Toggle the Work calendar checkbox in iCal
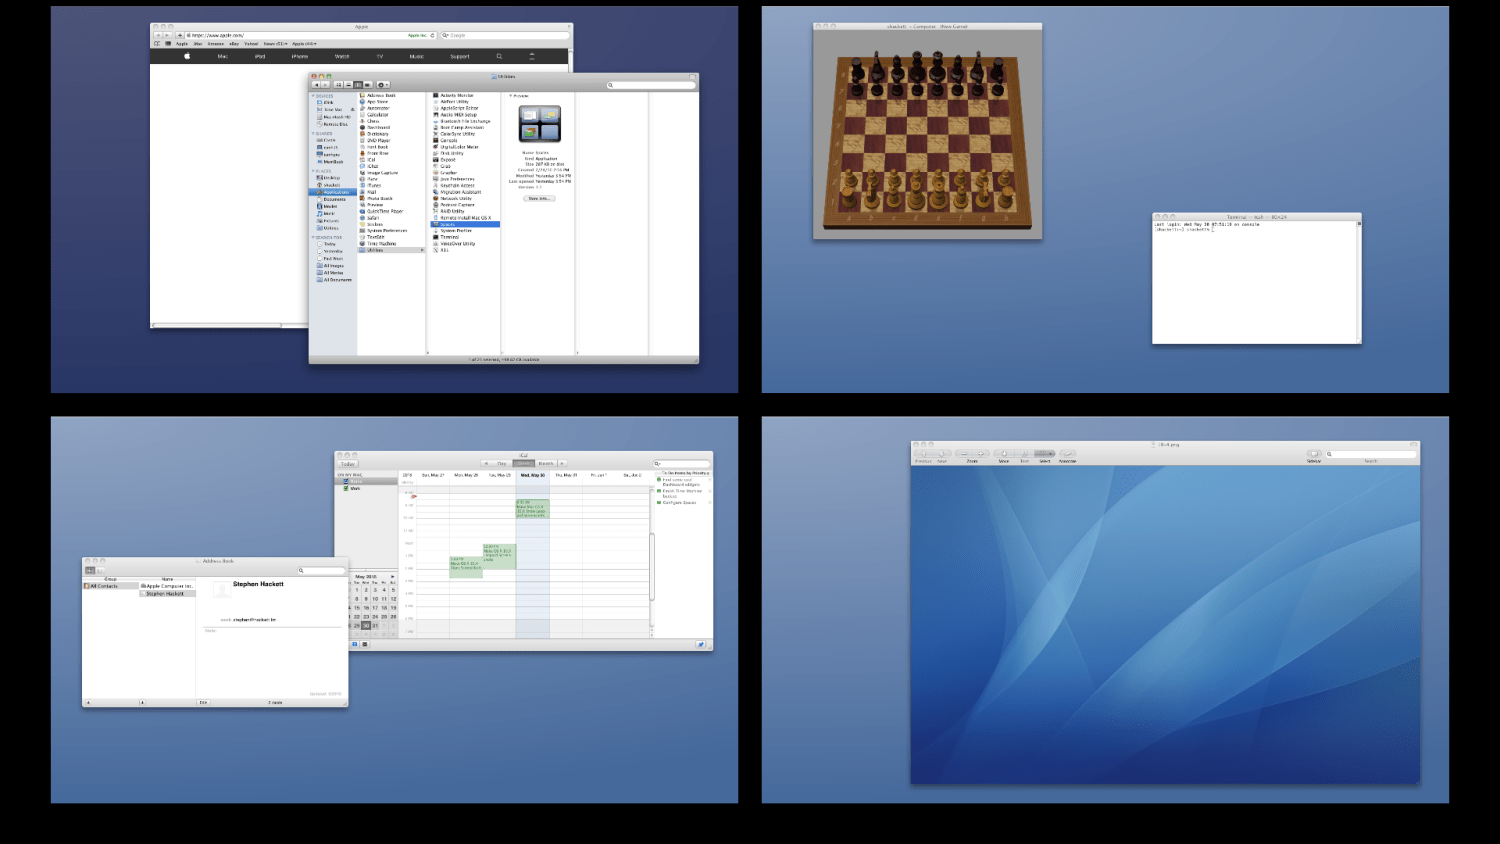 click(346, 488)
